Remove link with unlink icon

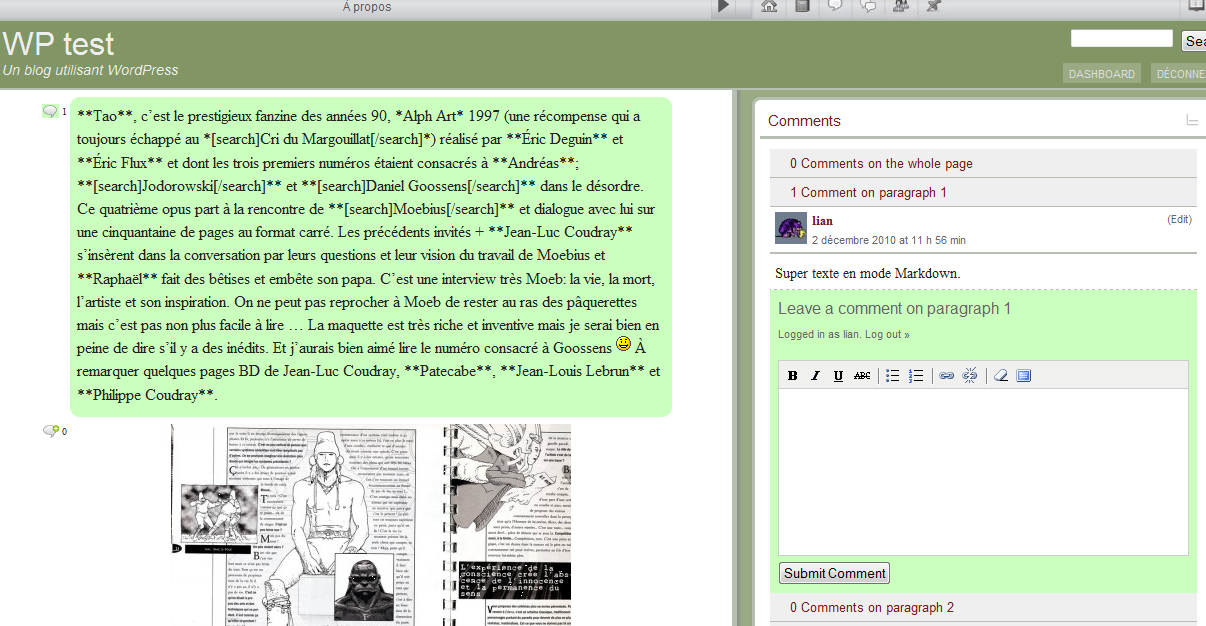(969, 376)
